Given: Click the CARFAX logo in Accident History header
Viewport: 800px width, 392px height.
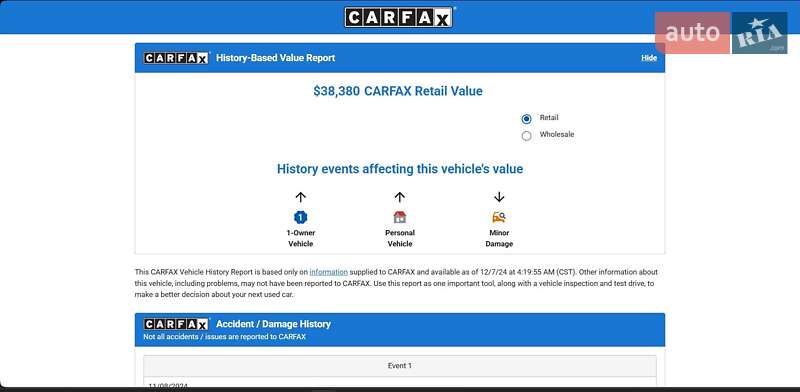Looking at the screenshot, I should pos(177,324).
